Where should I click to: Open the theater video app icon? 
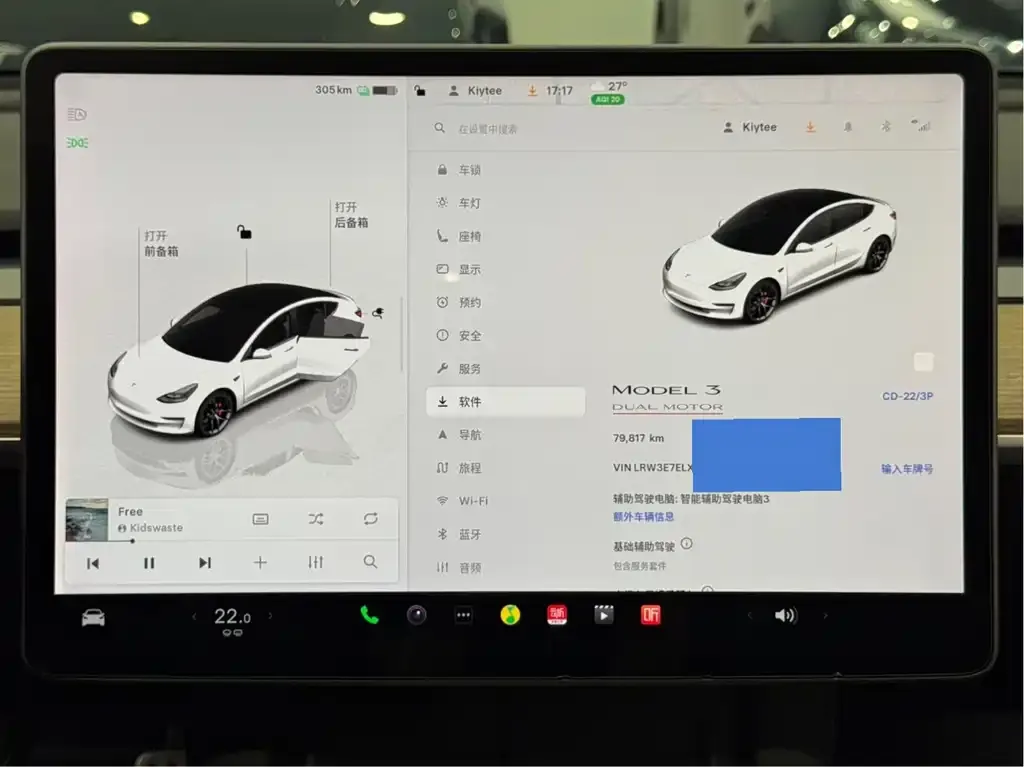tap(603, 615)
